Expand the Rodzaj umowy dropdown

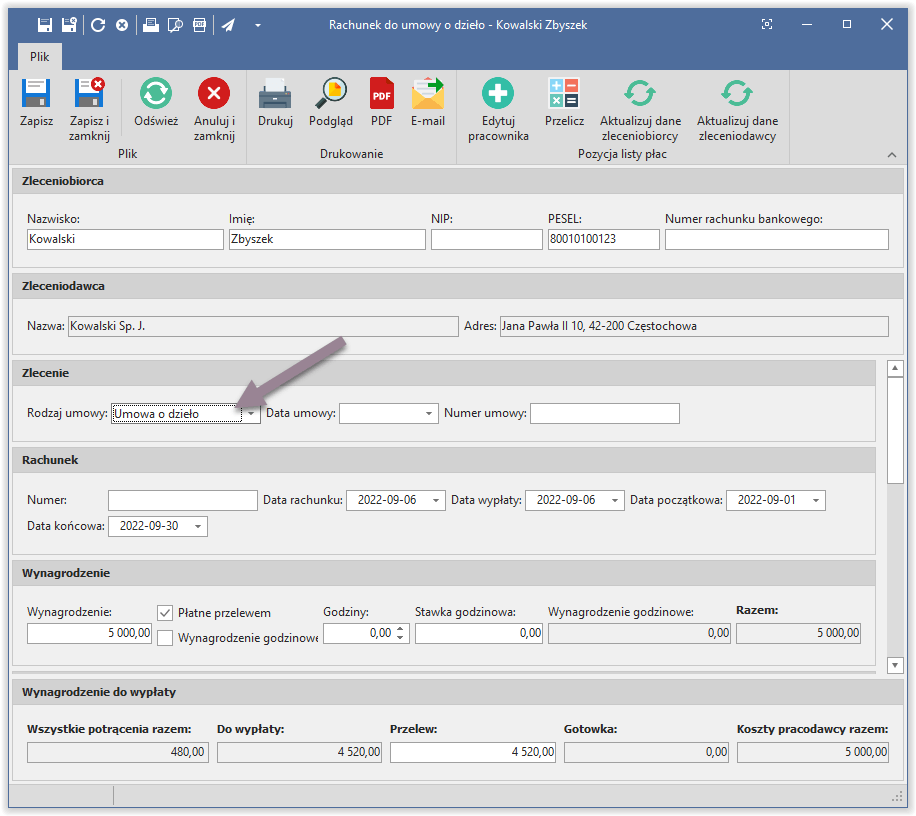(x=251, y=414)
